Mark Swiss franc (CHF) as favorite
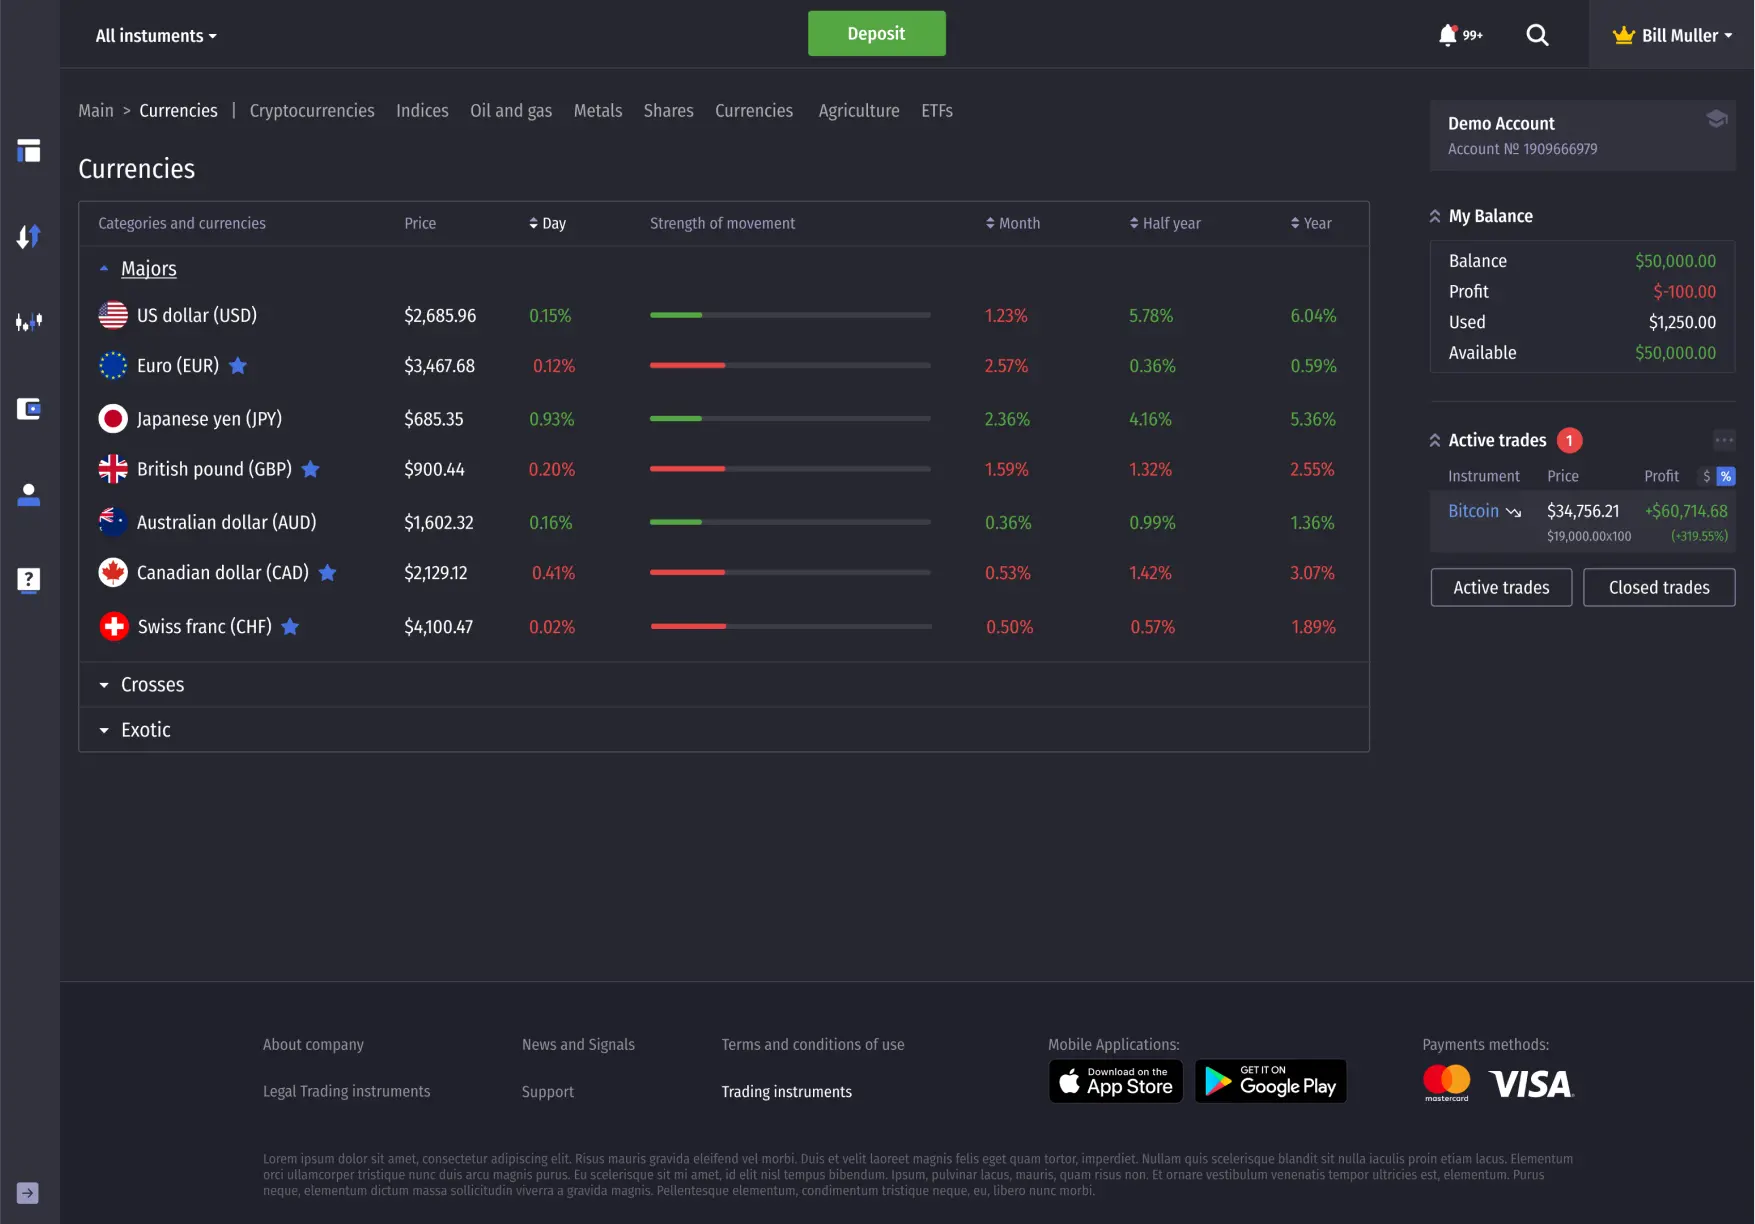The width and height of the screenshot is (1755, 1224). pyautogui.click(x=291, y=627)
